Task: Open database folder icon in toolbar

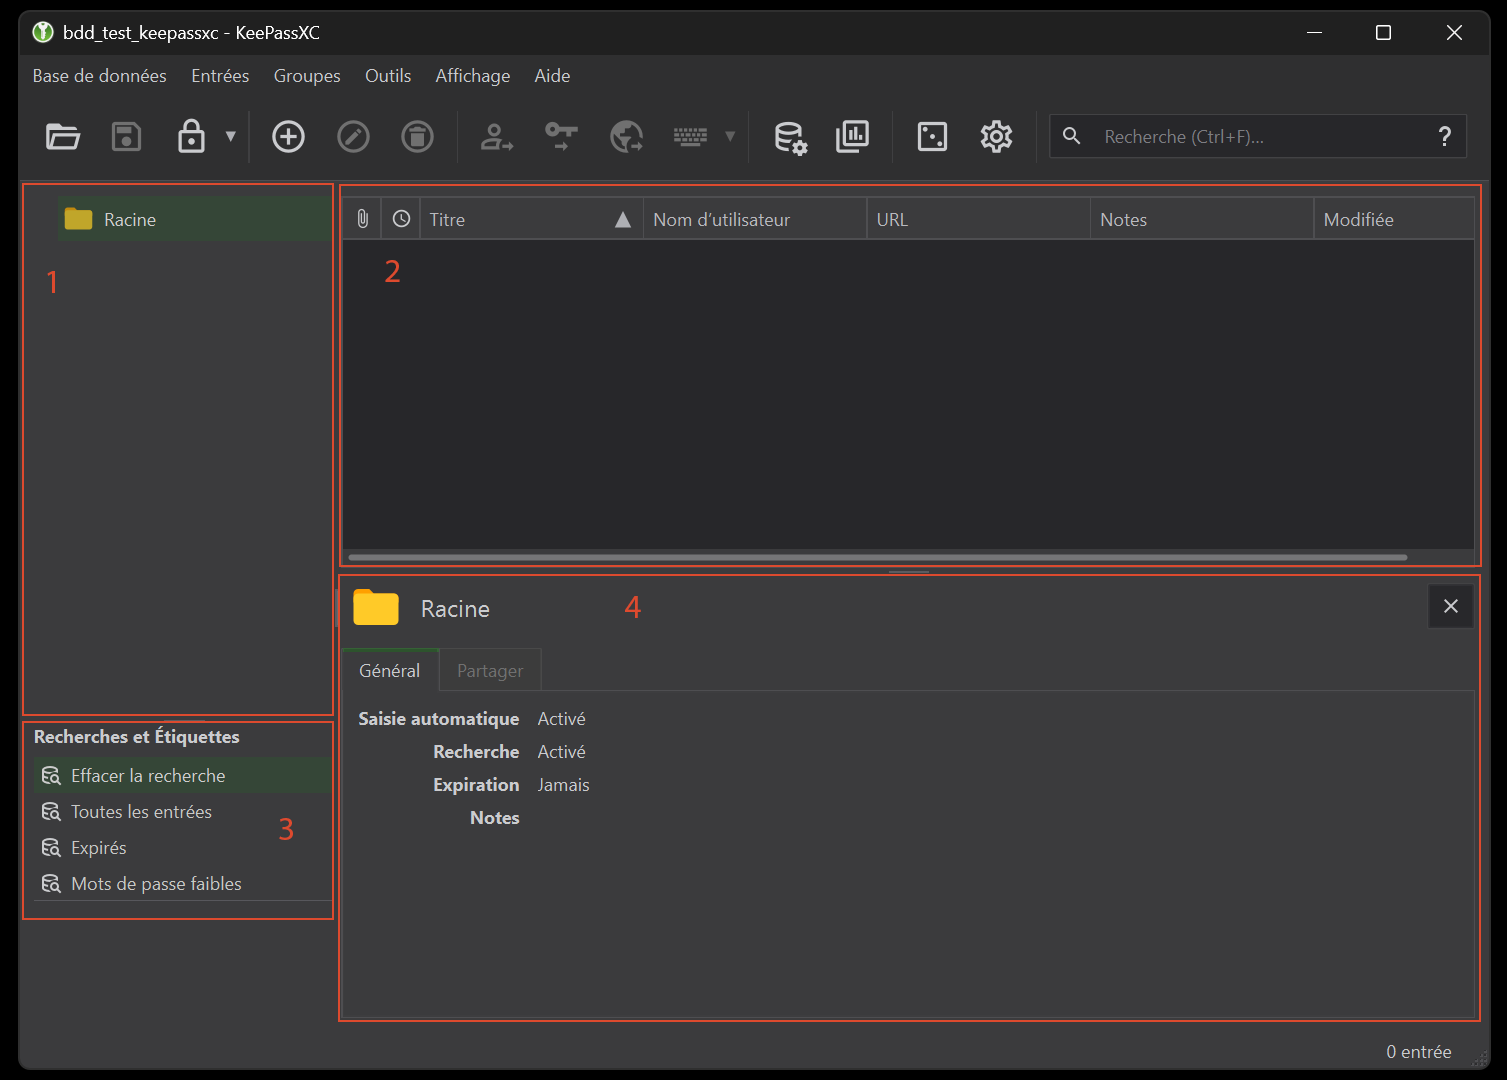Action: (x=63, y=136)
